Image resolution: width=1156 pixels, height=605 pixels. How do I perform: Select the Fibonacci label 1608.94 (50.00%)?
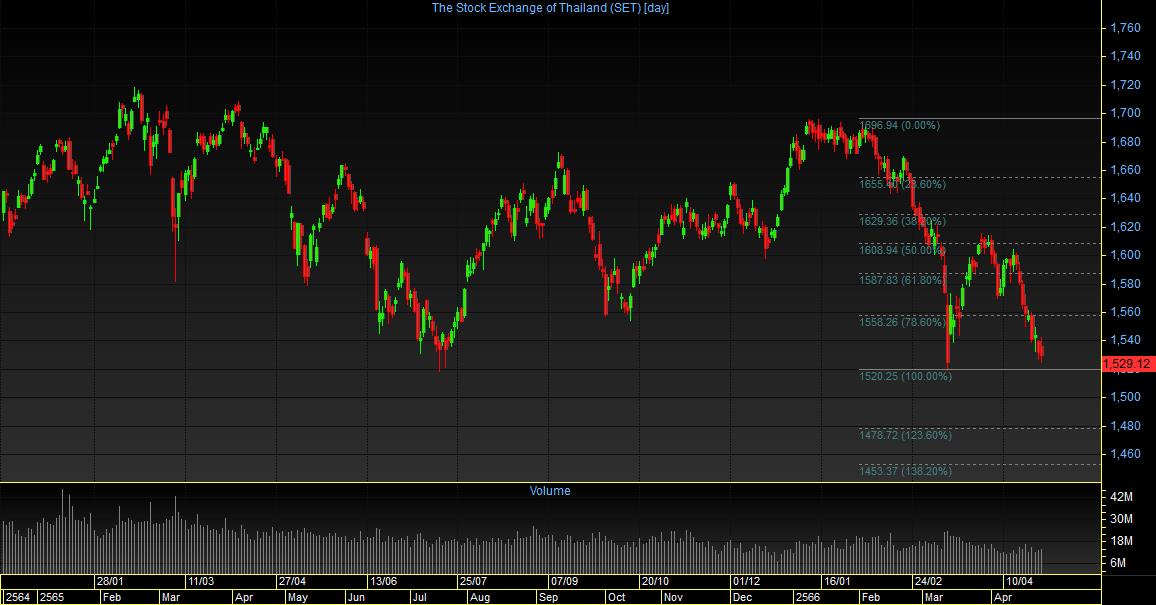point(902,251)
